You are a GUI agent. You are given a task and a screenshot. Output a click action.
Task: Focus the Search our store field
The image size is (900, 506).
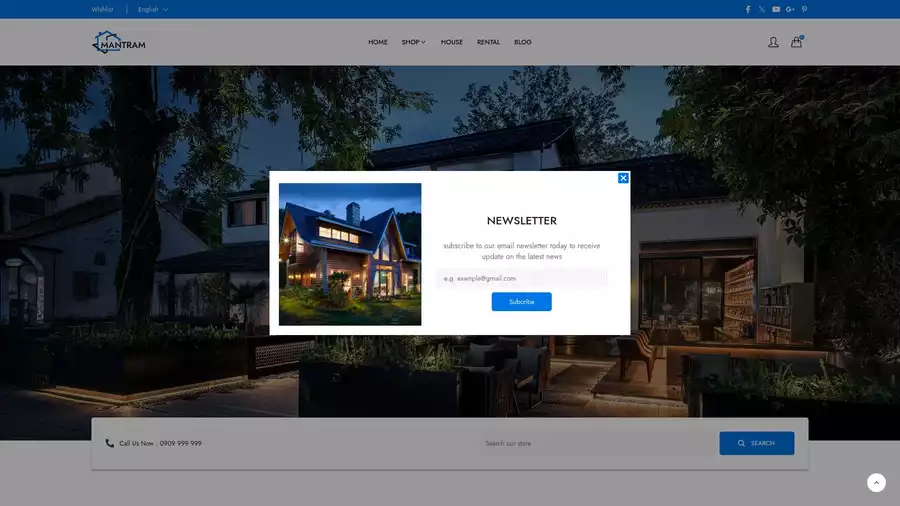click(x=599, y=443)
